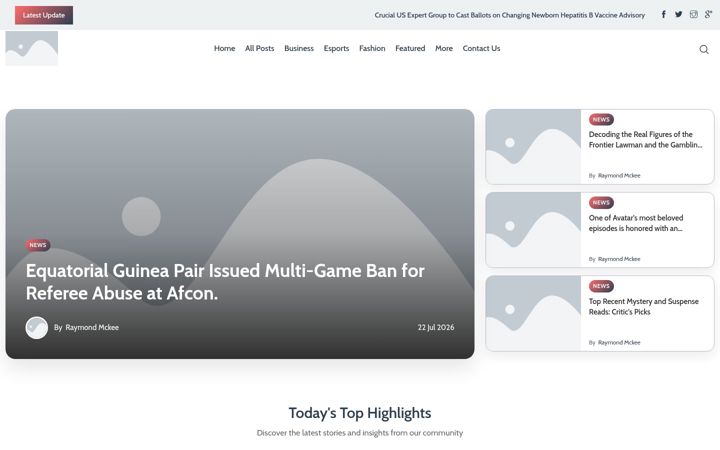Open Decoding the Real Figures article title
This screenshot has width=720, height=450.
click(x=646, y=140)
